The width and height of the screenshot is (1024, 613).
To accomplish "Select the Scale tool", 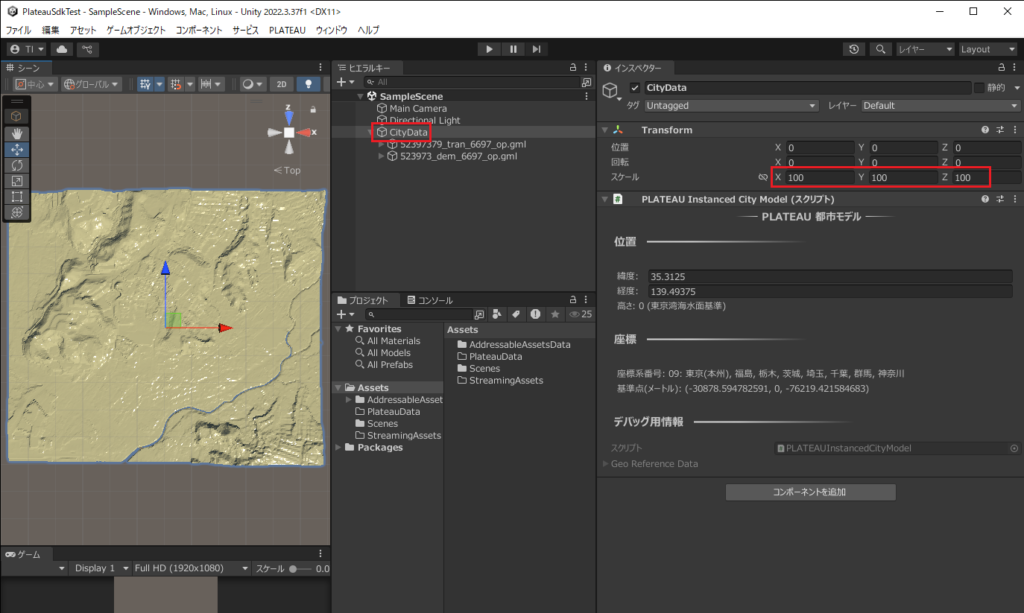I will pyautogui.click(x=17, y=181).
